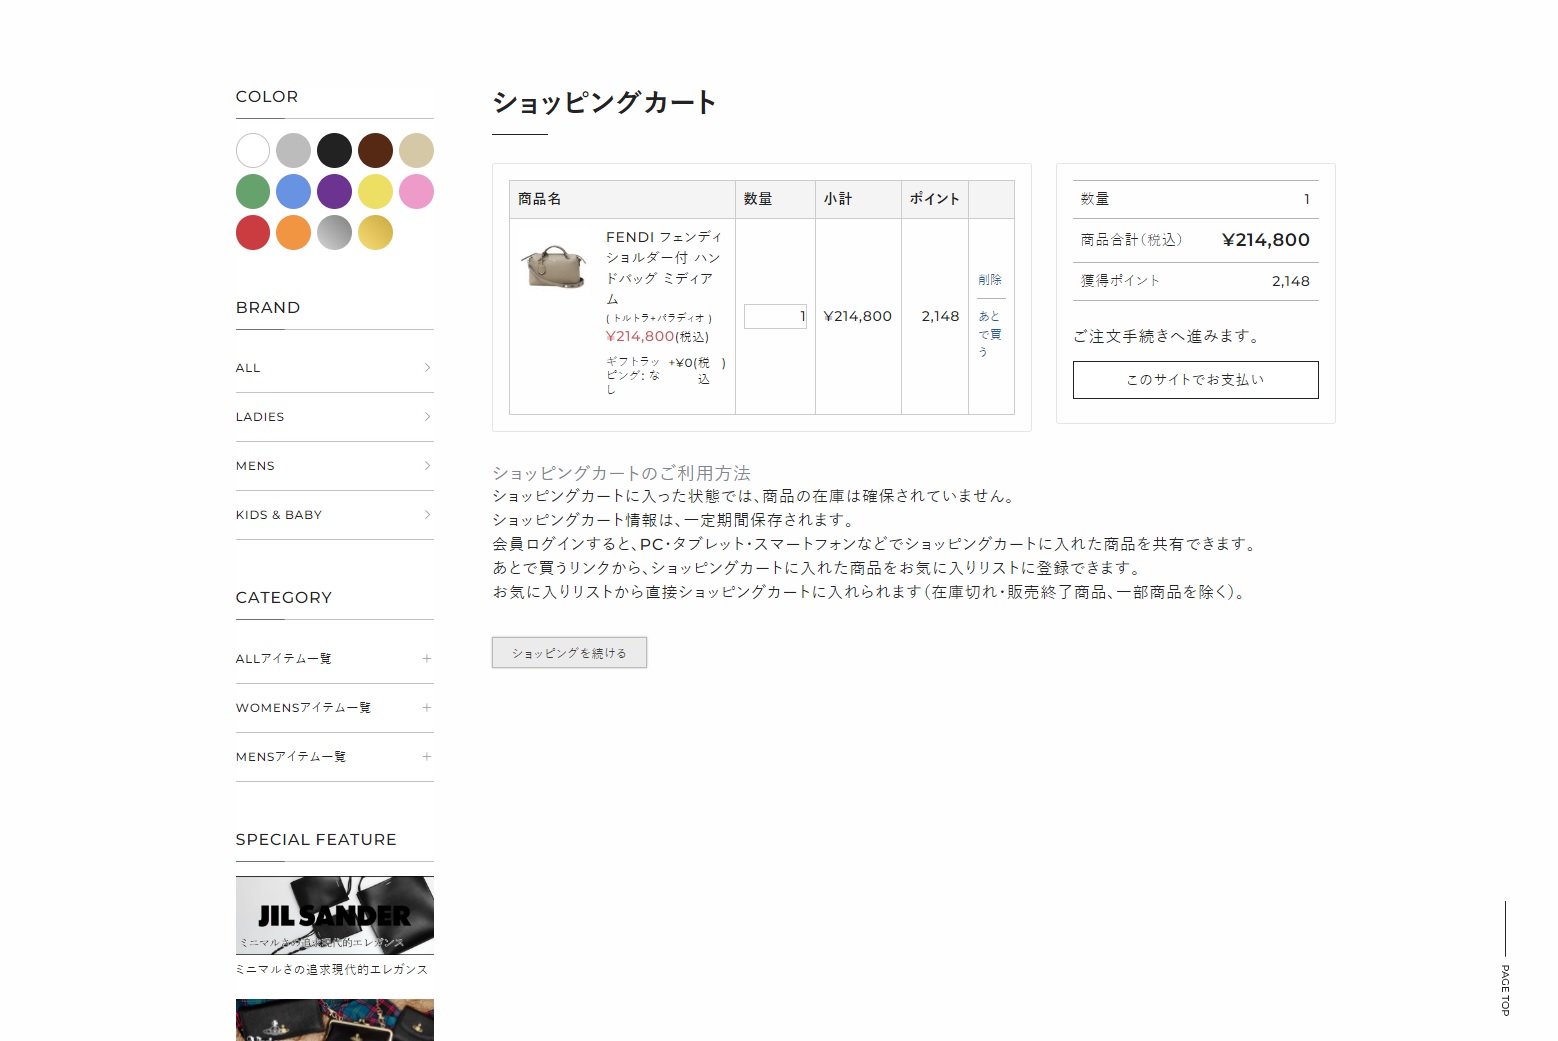Filter by red color swatch
Screen dimensions: 1558x1041
pos(253,233)
